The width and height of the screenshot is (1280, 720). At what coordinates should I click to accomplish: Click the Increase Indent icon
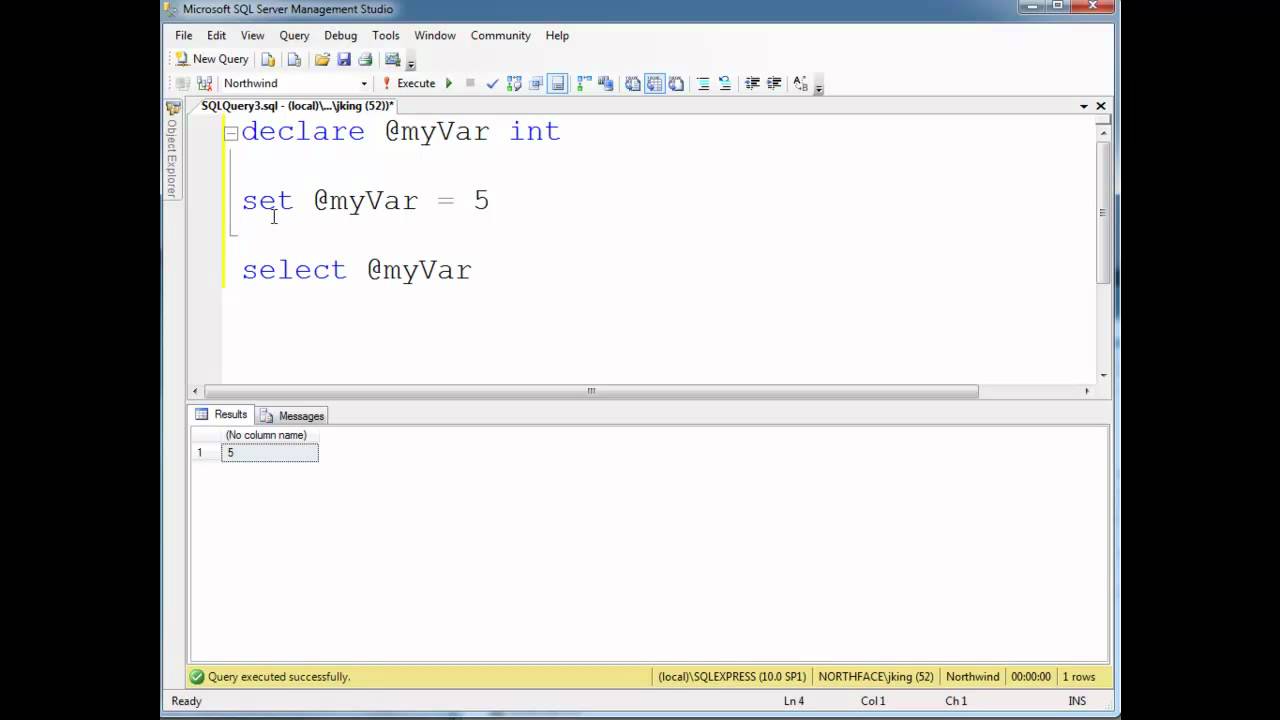[x=774, y=83]
